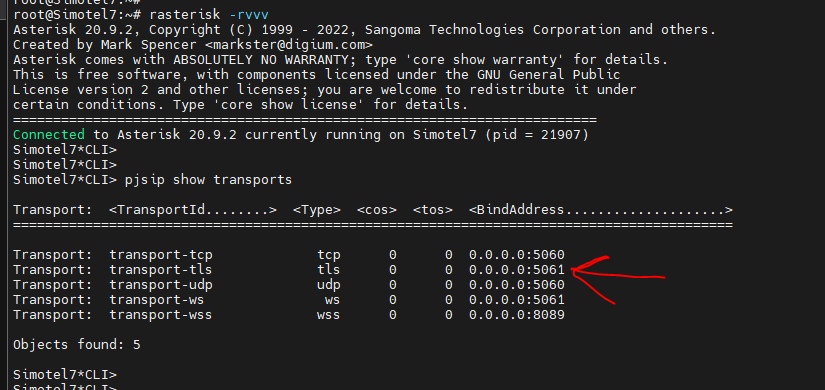Select the transport-wss row name
The height and width of the screenshot is (390, 825).
pyautogui.click(x=161, y=315)
